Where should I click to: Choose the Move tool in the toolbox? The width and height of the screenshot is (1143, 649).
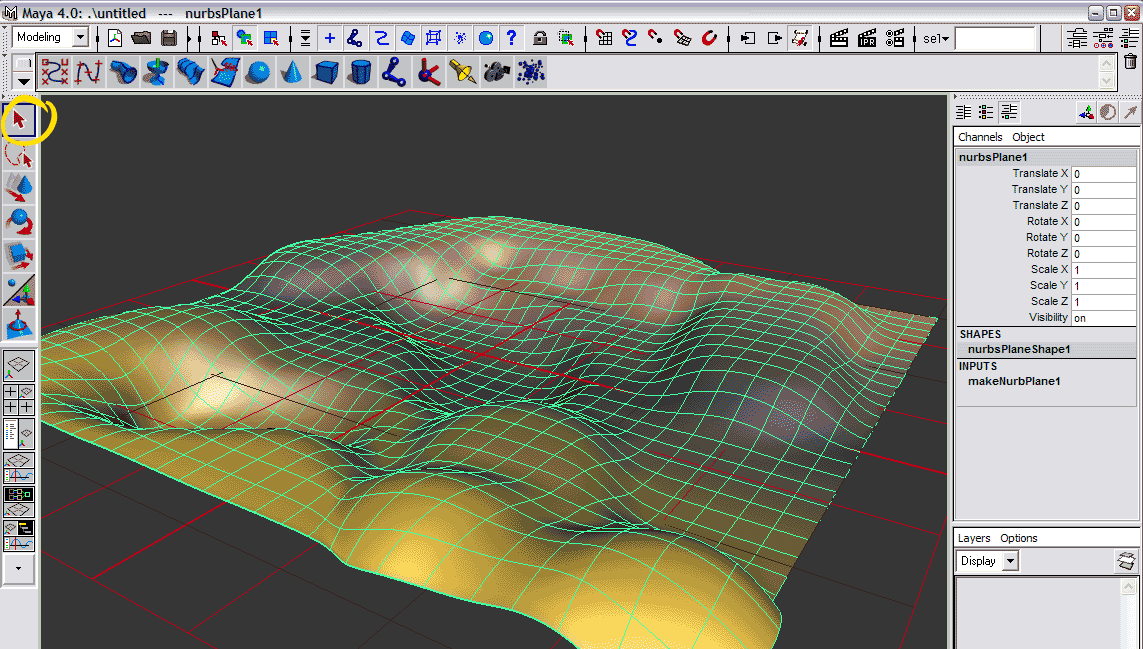[19, 187]
